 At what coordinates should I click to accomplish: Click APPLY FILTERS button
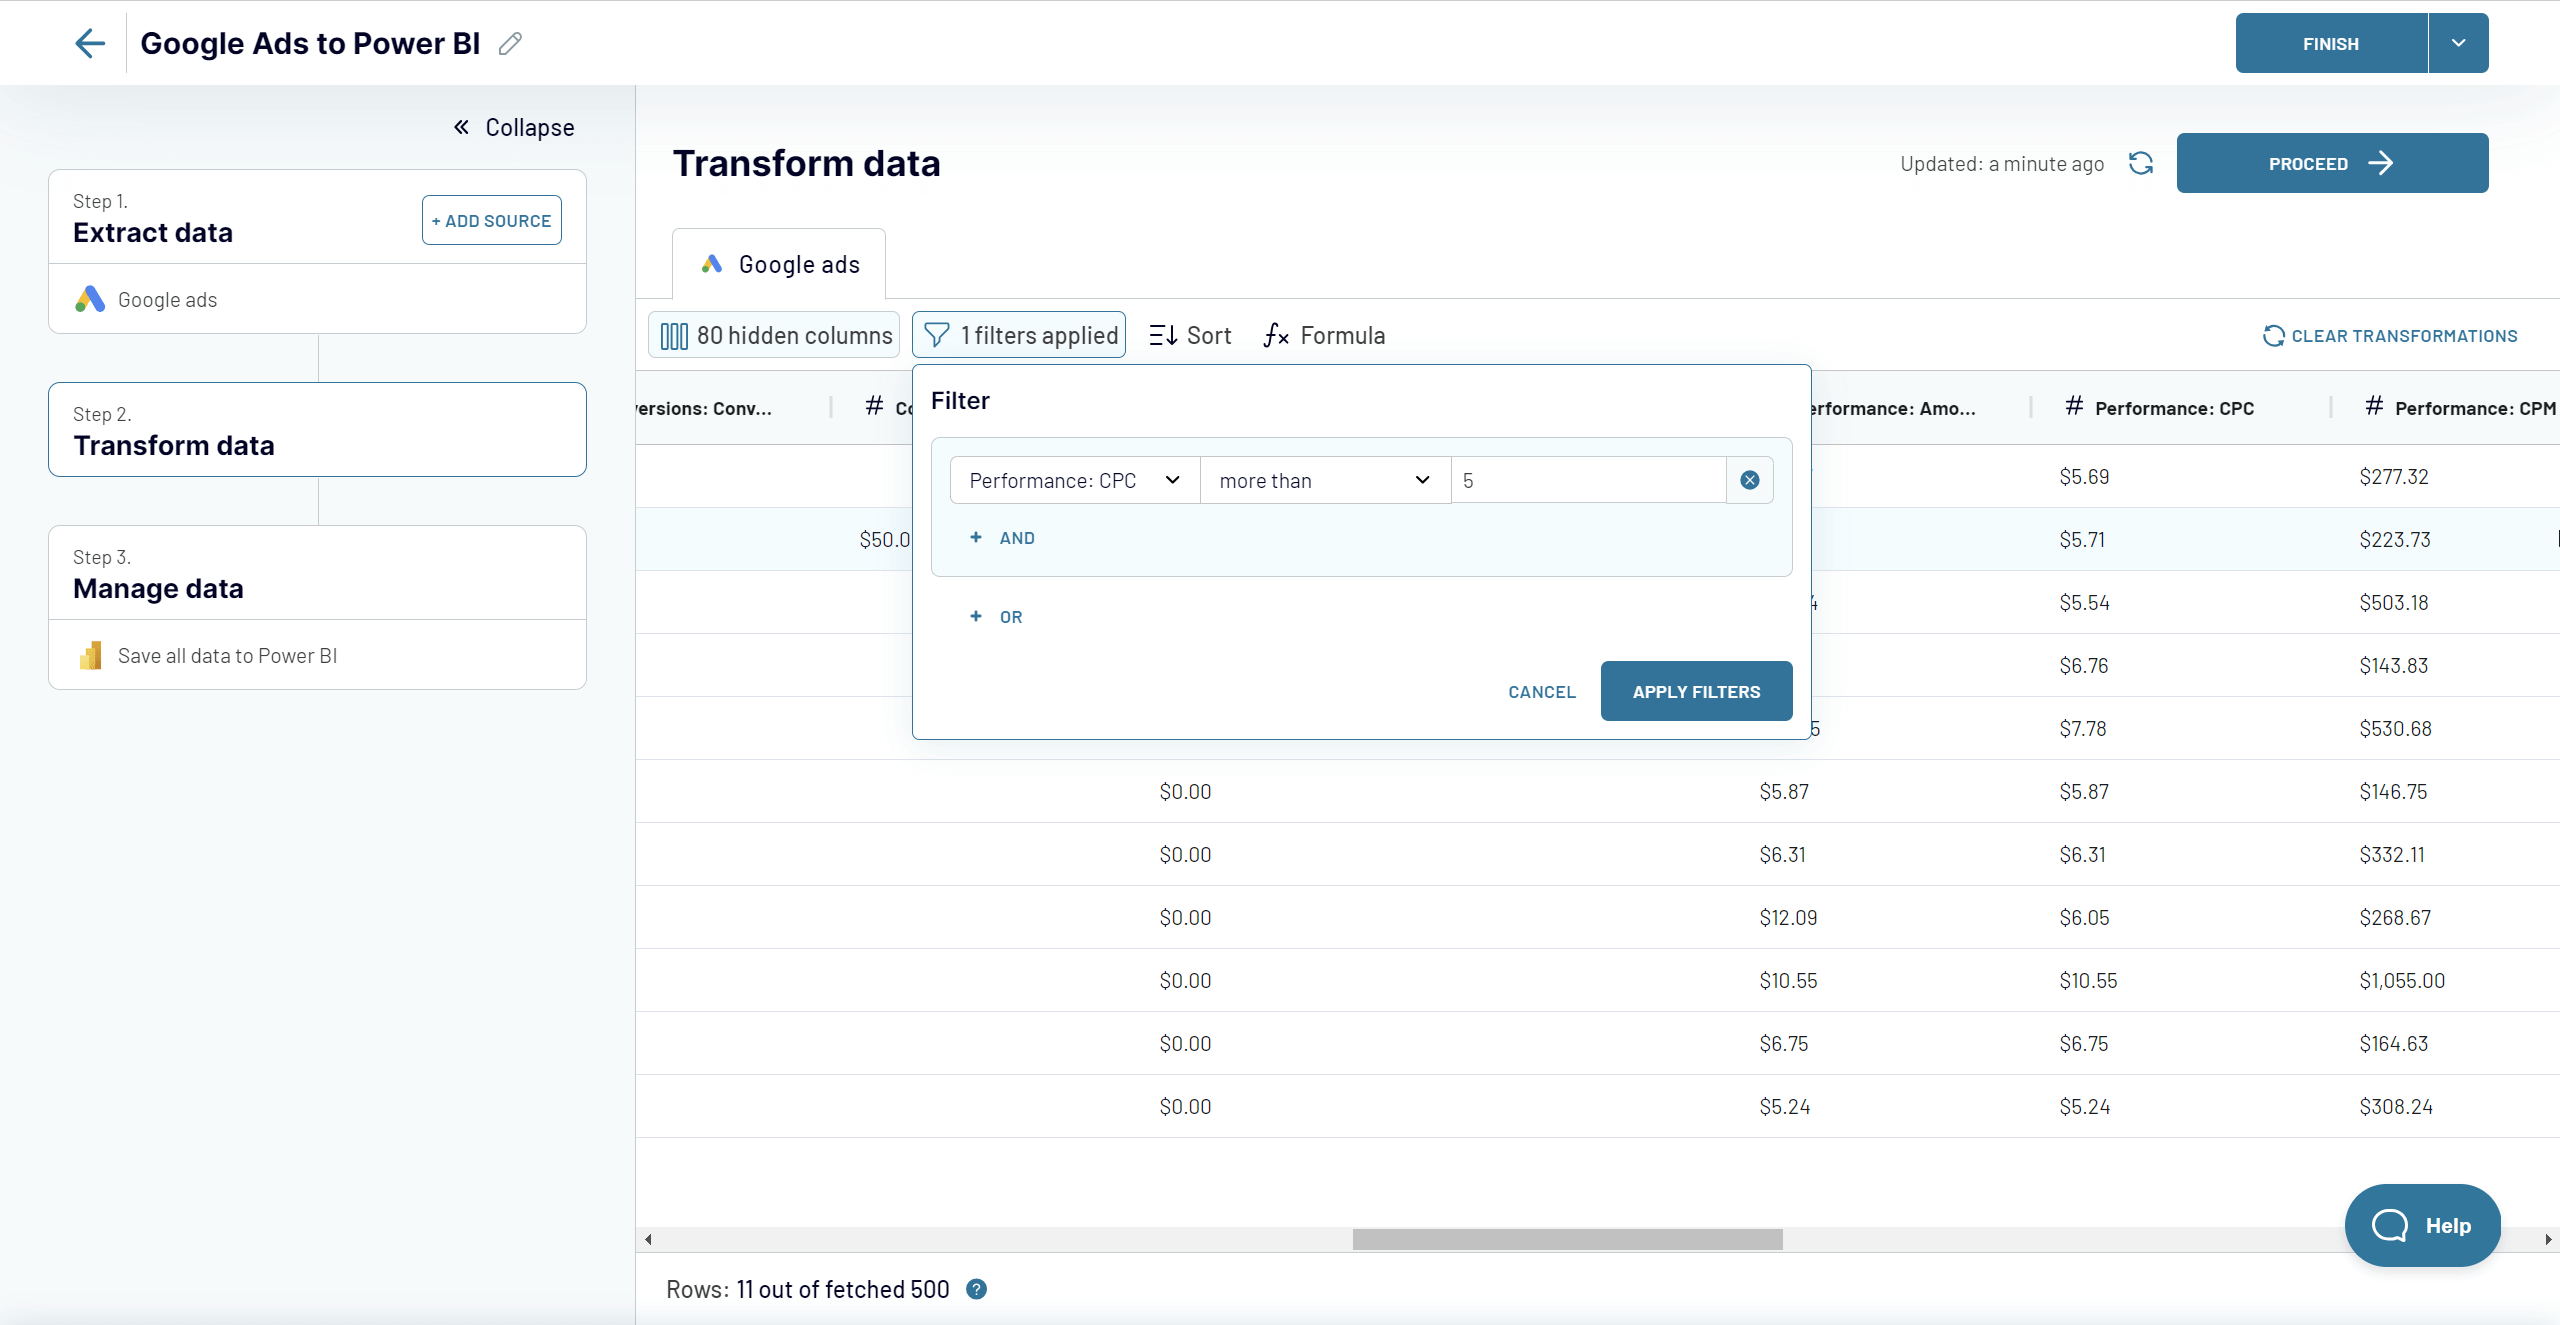(1696, 691)
